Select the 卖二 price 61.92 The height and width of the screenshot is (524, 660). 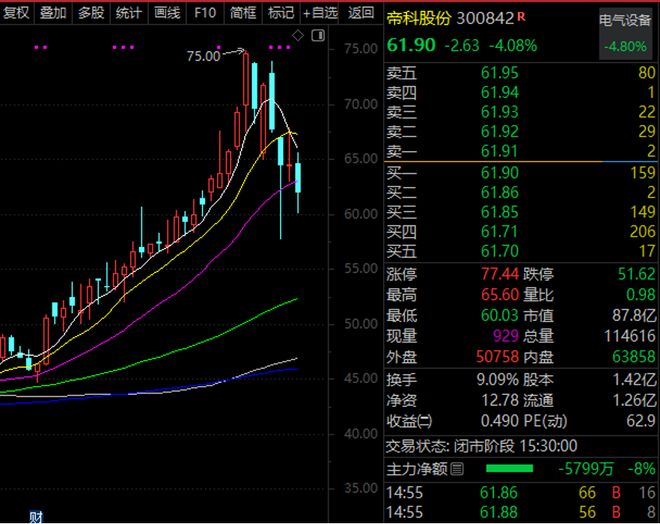[500, 131]
